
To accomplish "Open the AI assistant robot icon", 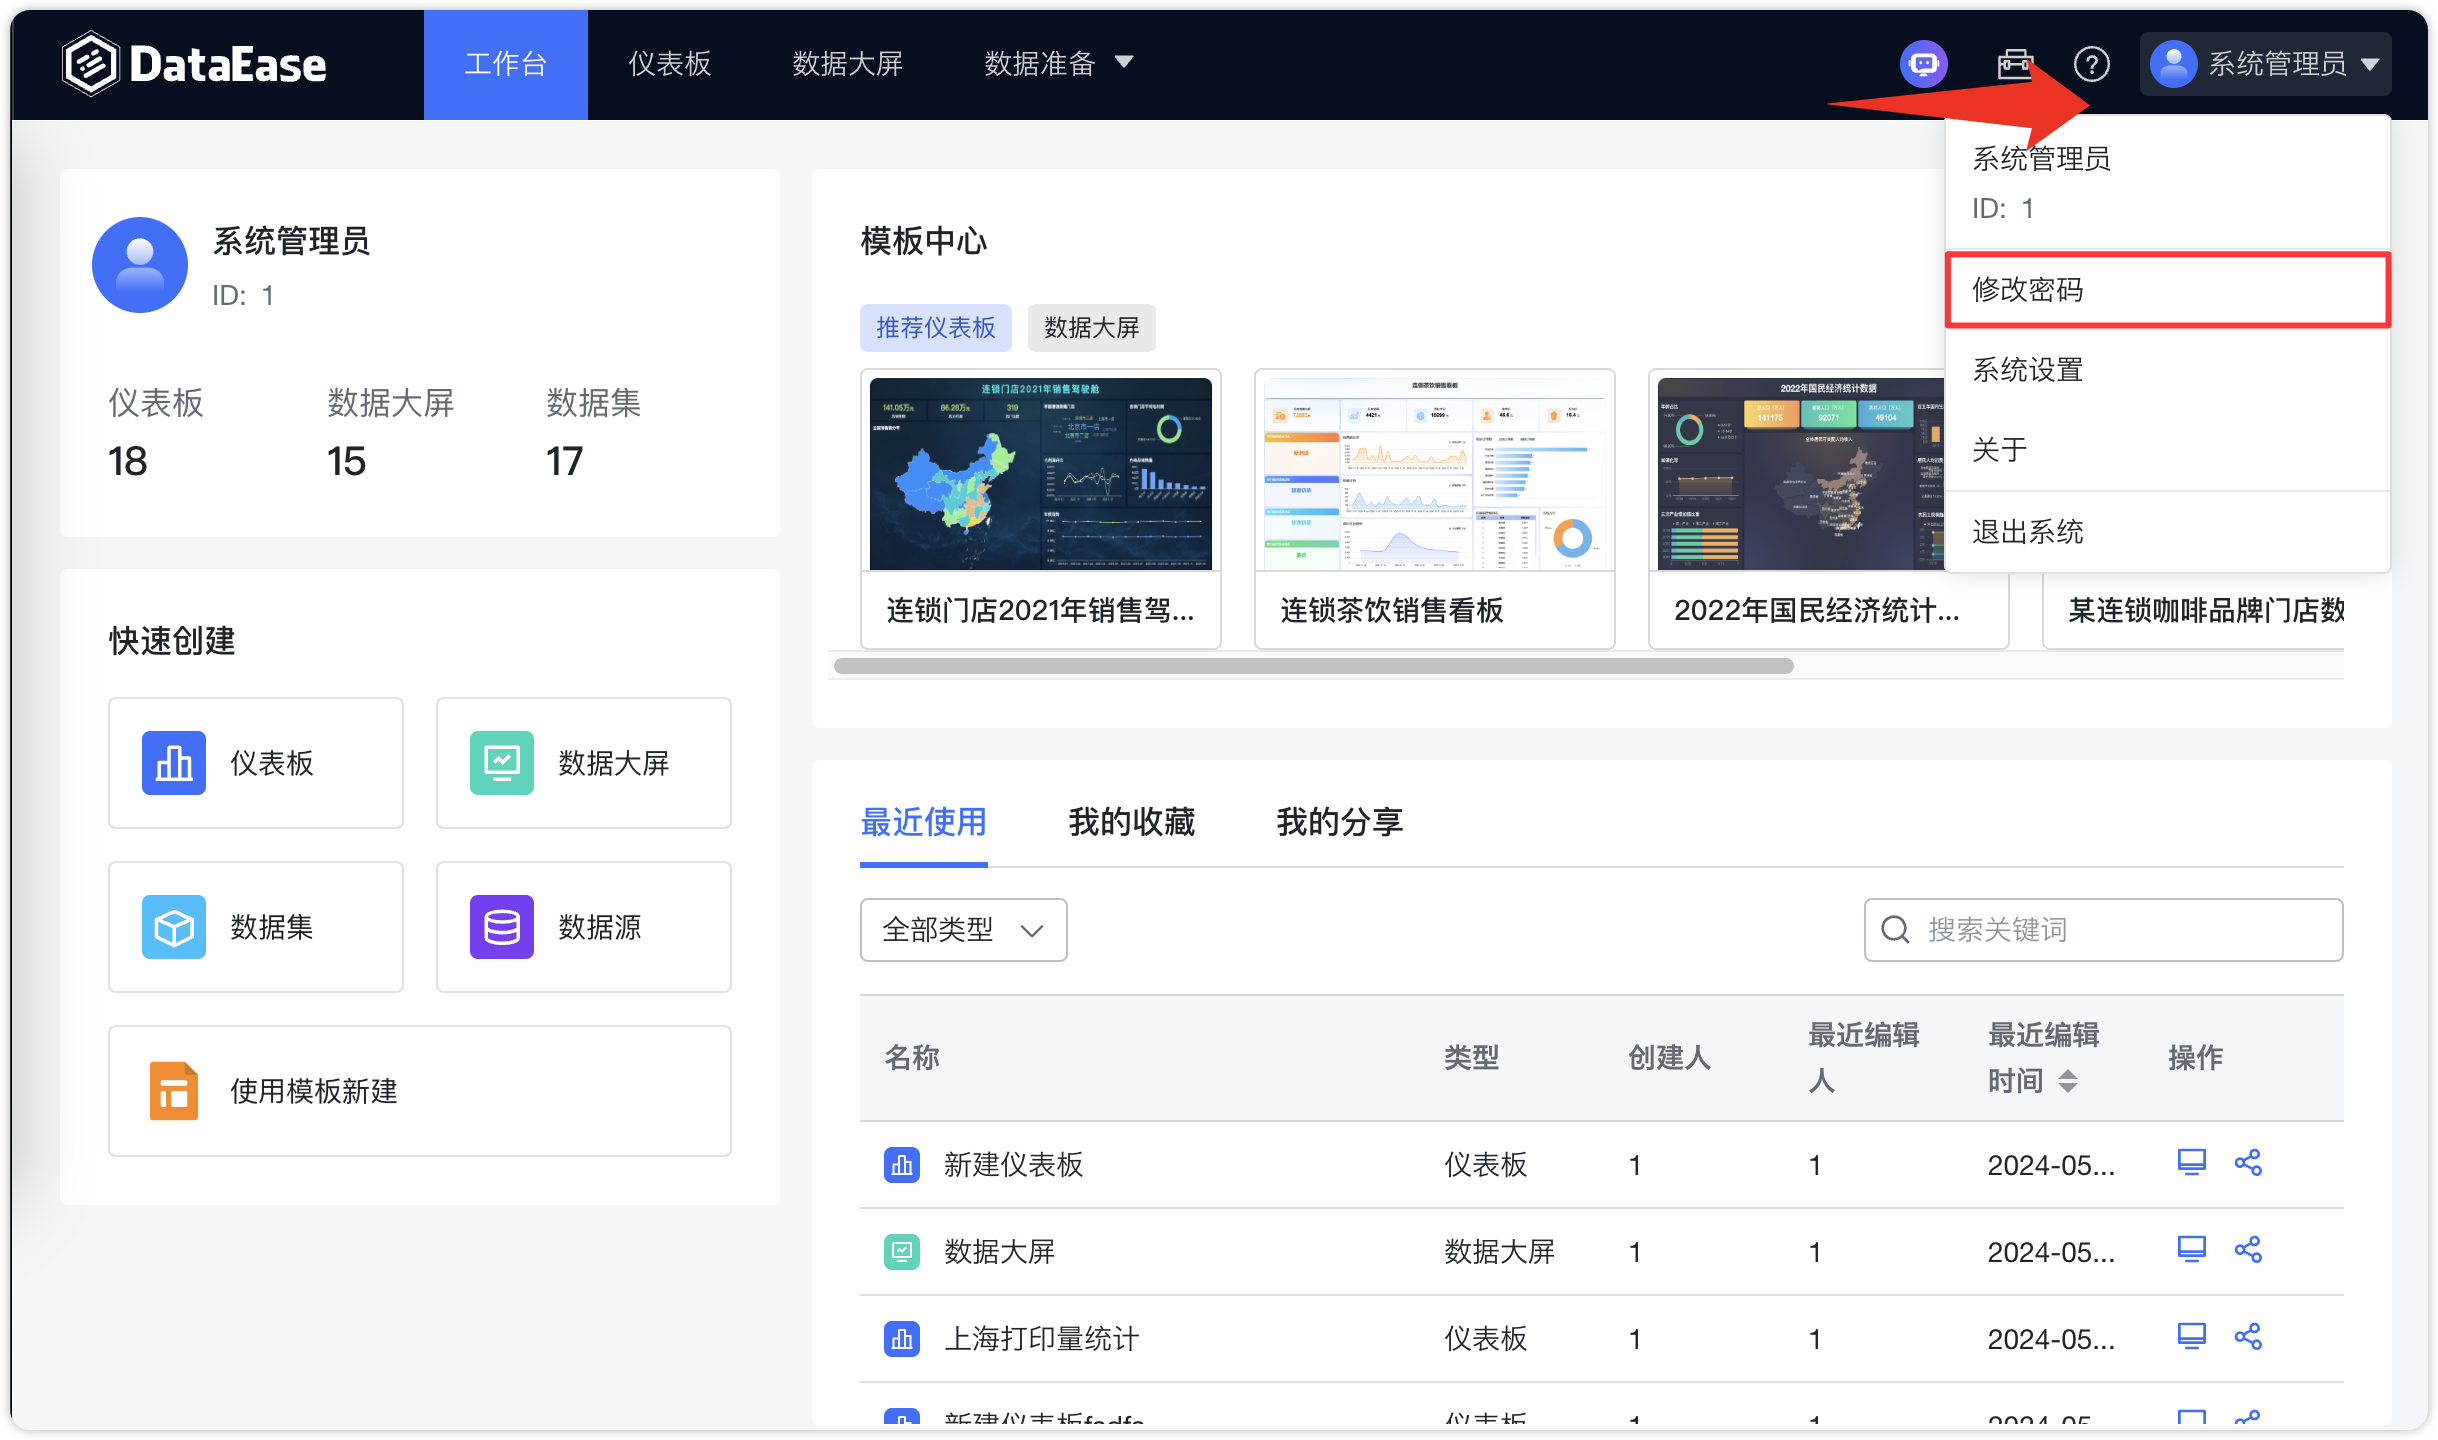I will [x=1922, y=63].
